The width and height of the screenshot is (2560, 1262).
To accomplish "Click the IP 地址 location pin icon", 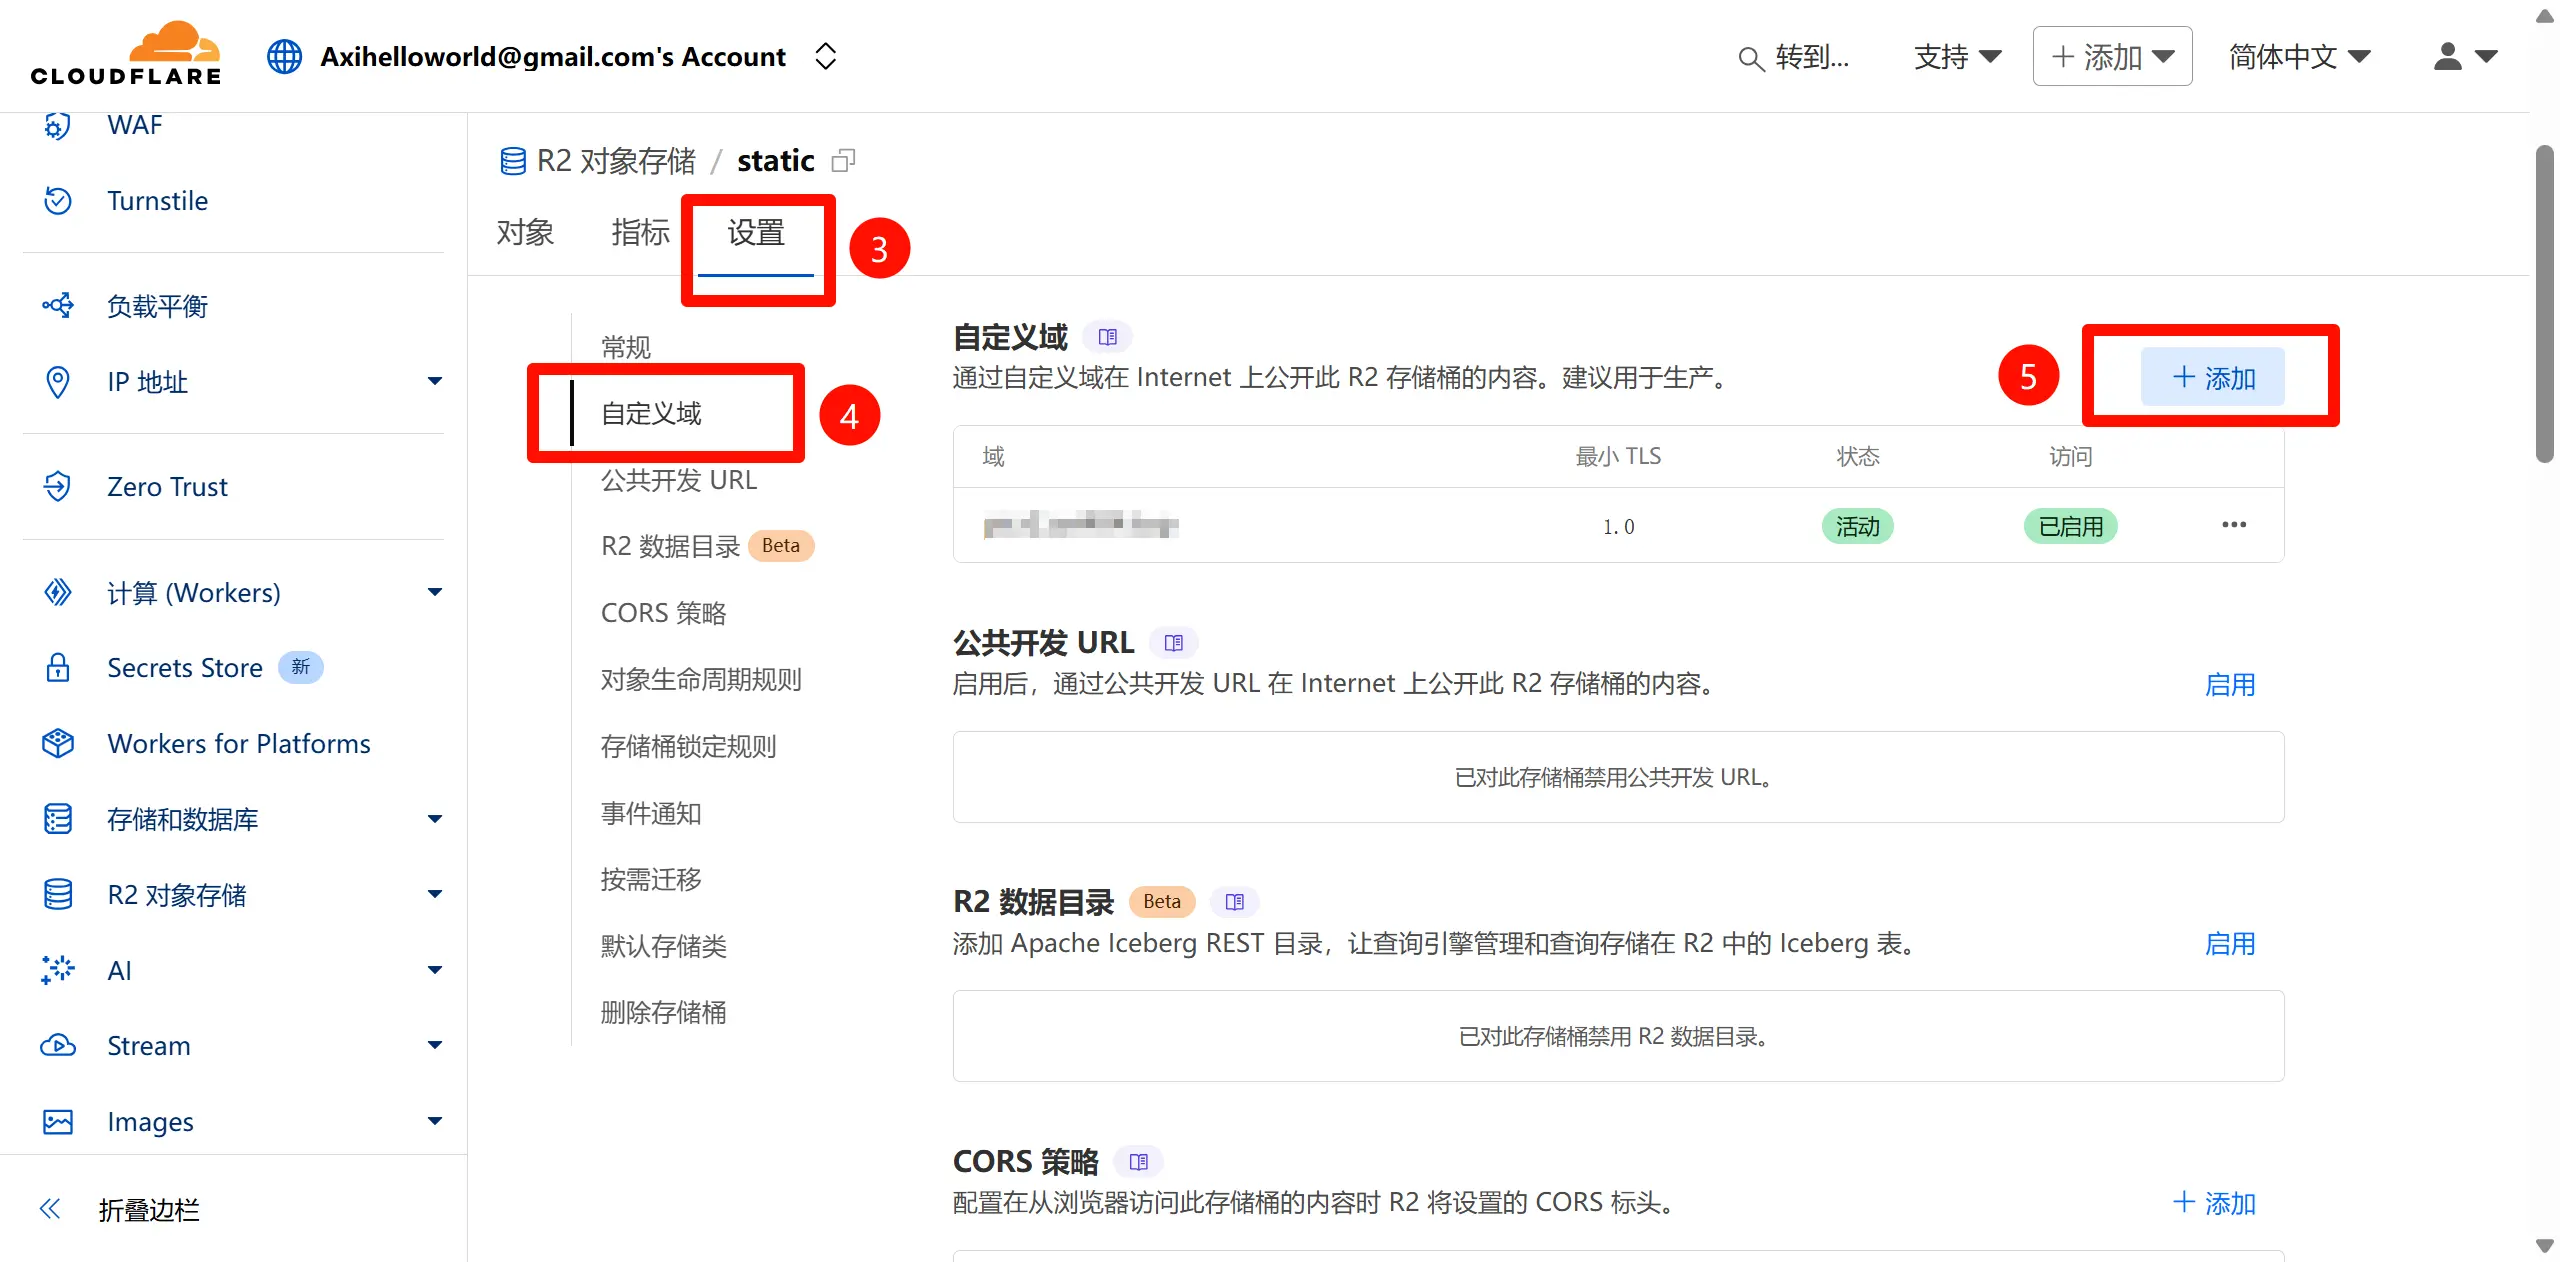I will pyautogui.click(x=58, y=382).
